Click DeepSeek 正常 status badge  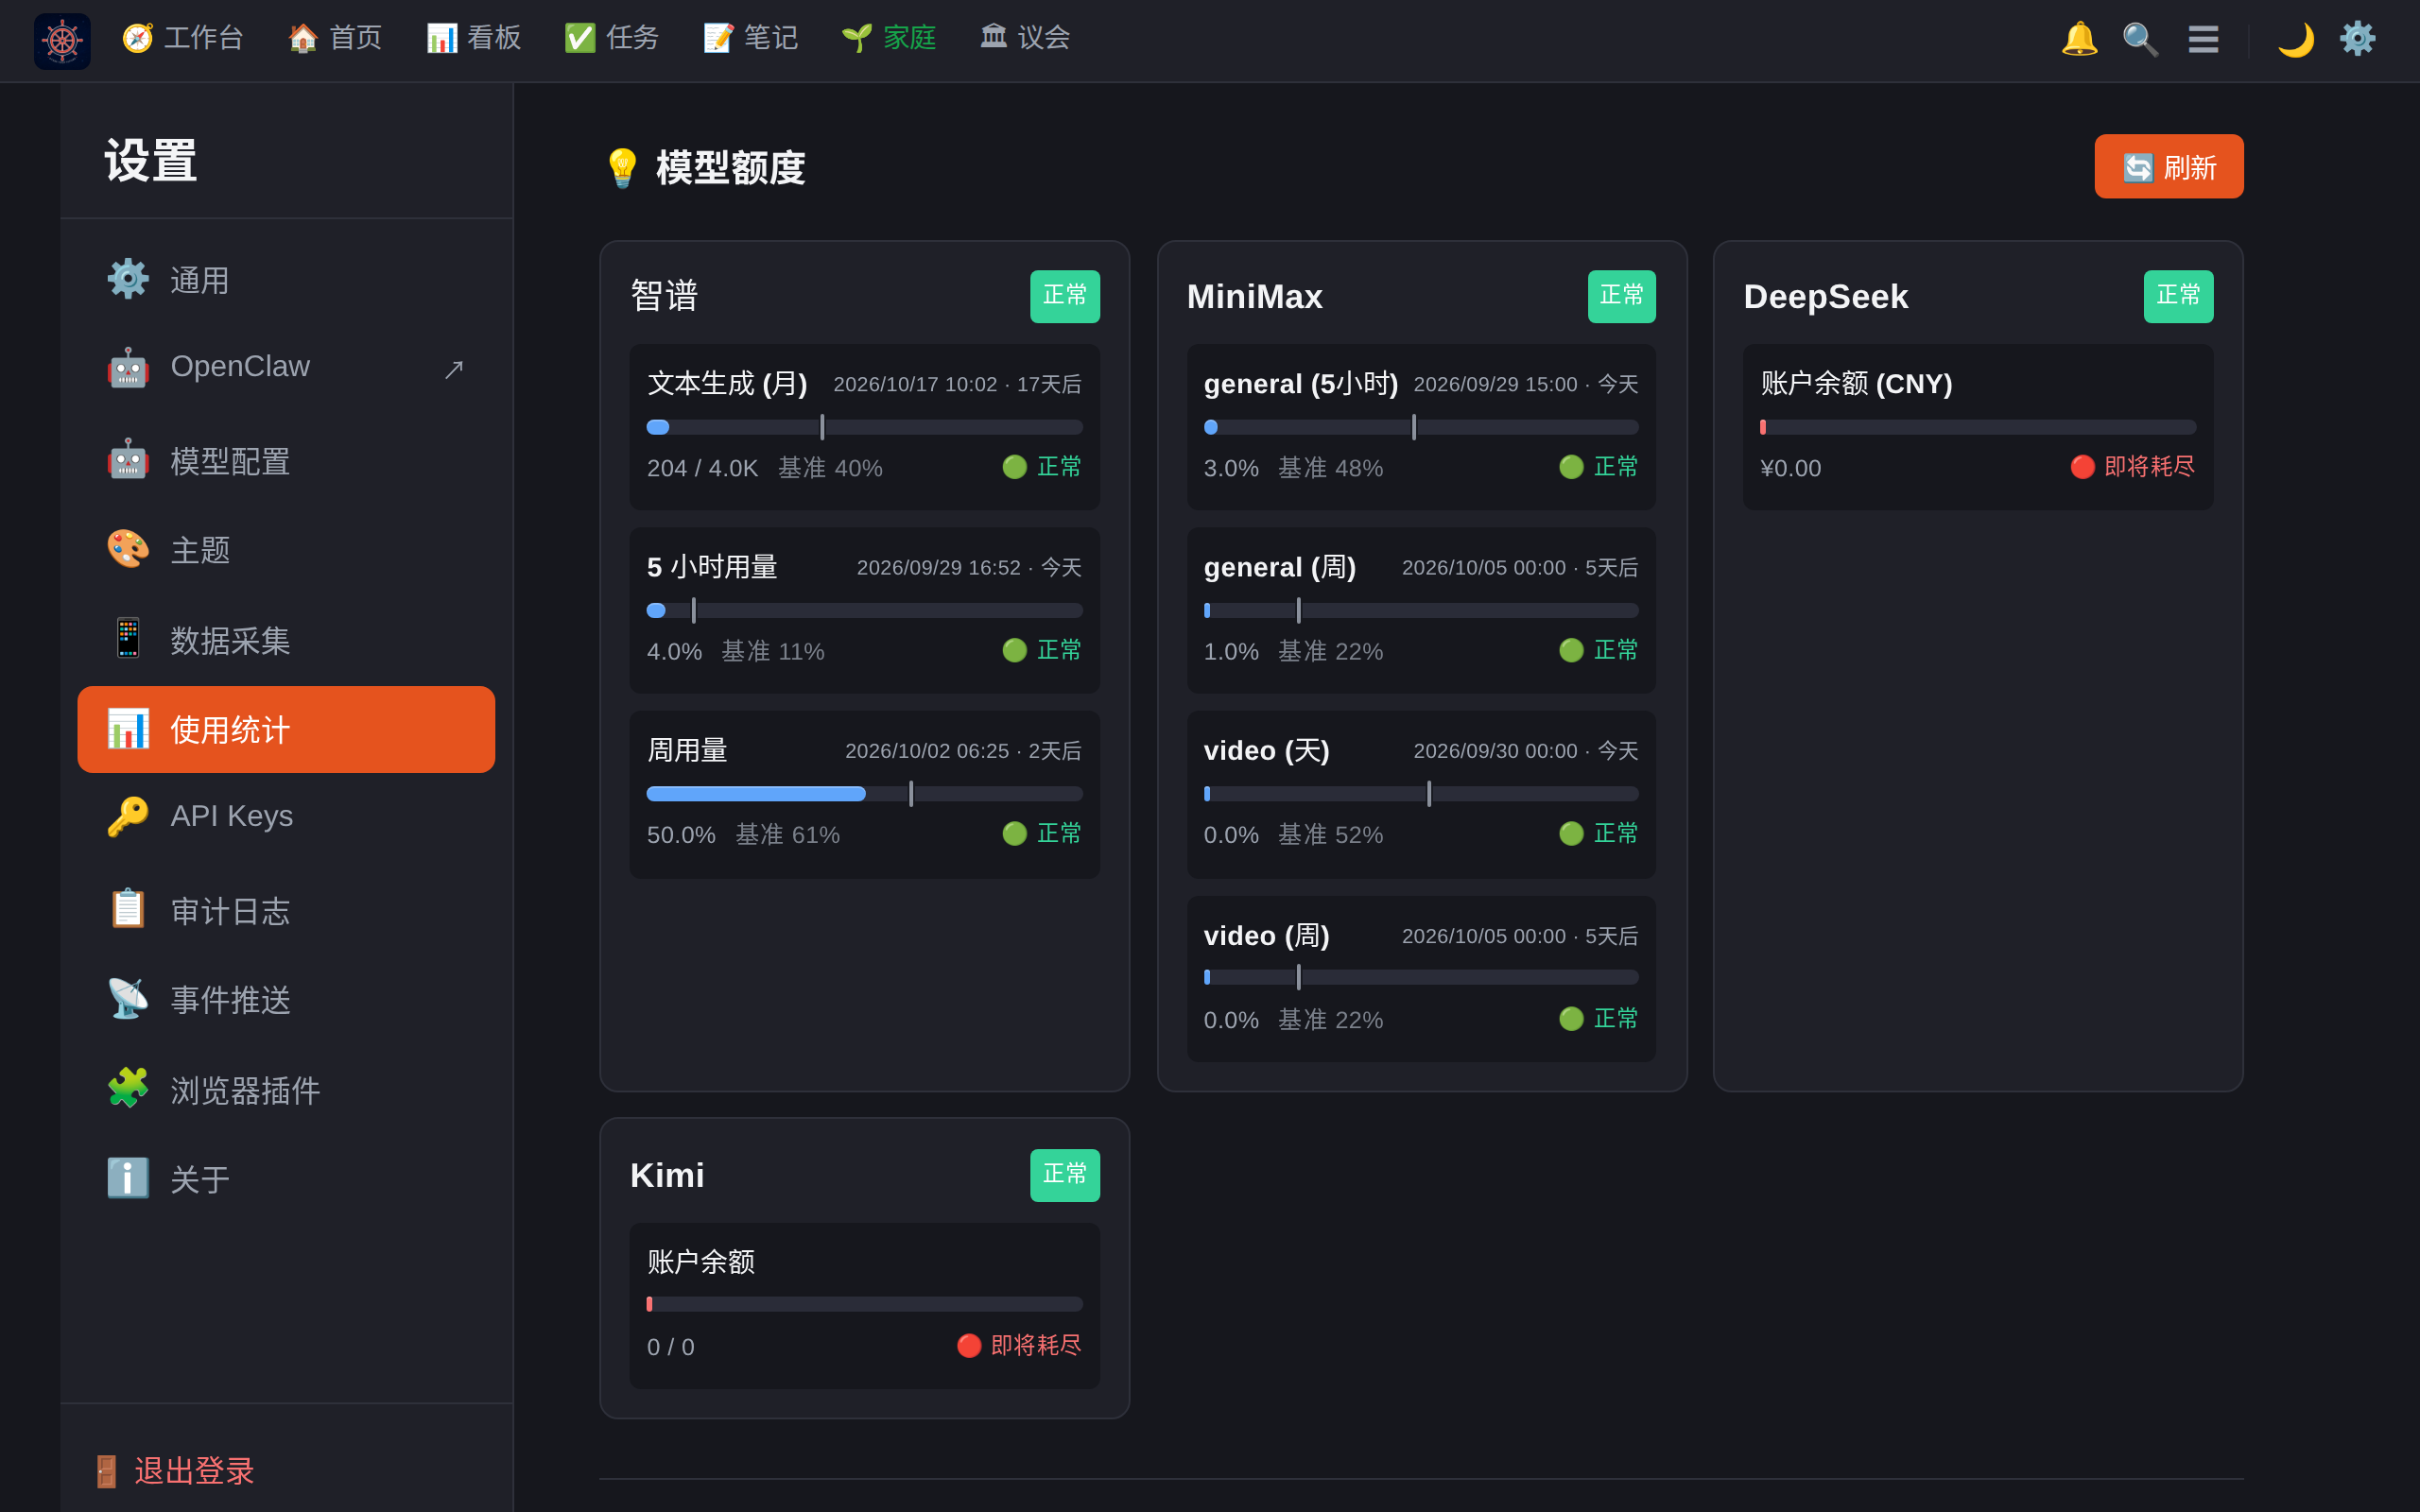(x=2178, y=296)
